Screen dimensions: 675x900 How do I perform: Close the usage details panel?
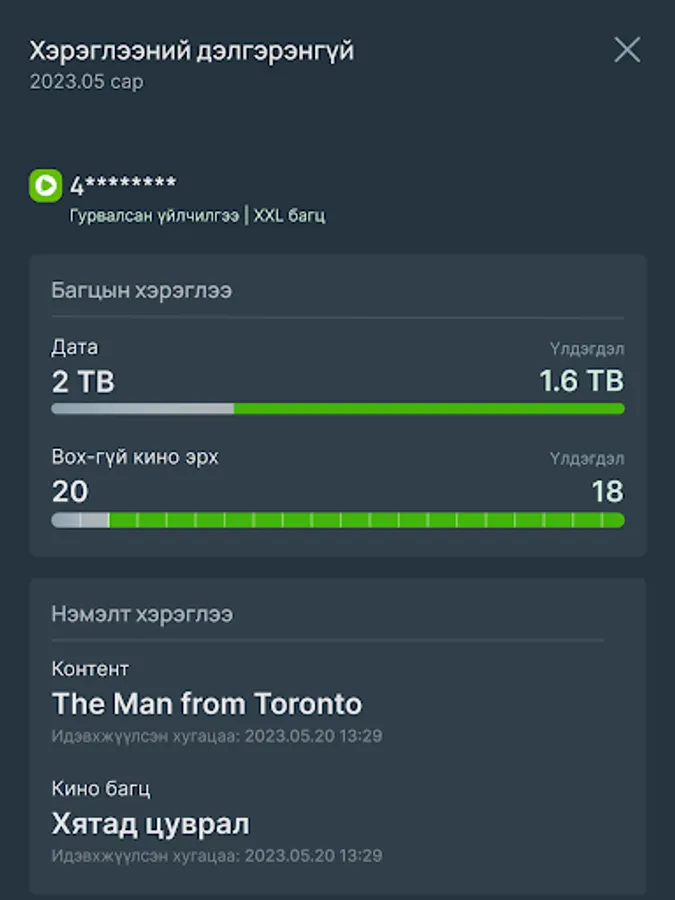[627, 50]
